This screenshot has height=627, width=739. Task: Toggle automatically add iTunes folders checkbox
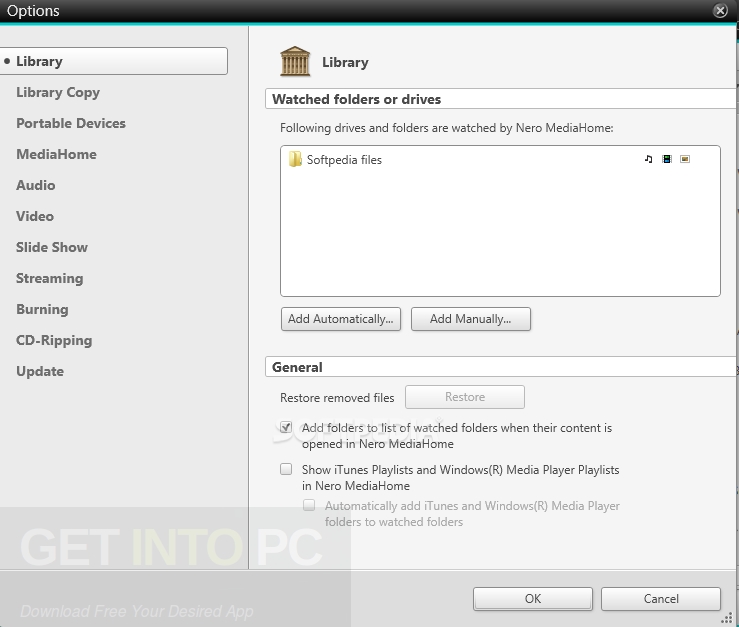310,506
